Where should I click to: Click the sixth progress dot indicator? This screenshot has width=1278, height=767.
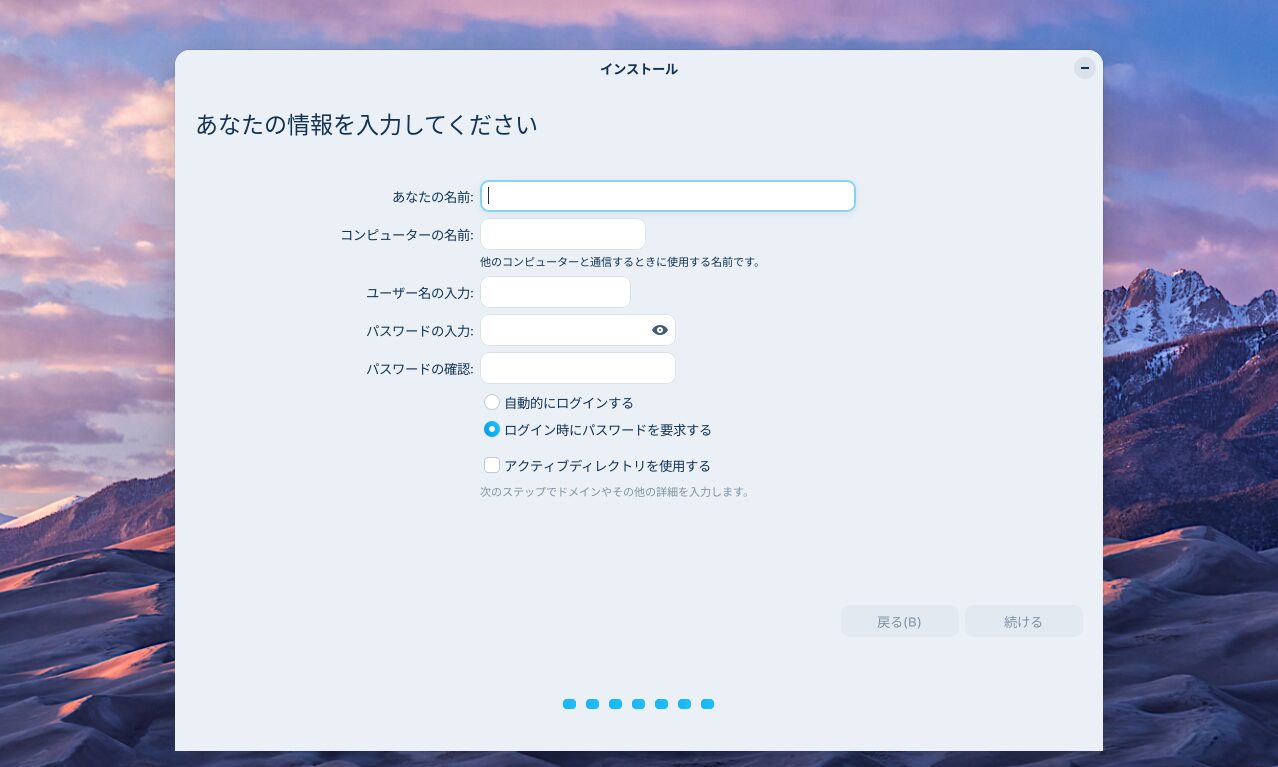click(x=684, y=704)
